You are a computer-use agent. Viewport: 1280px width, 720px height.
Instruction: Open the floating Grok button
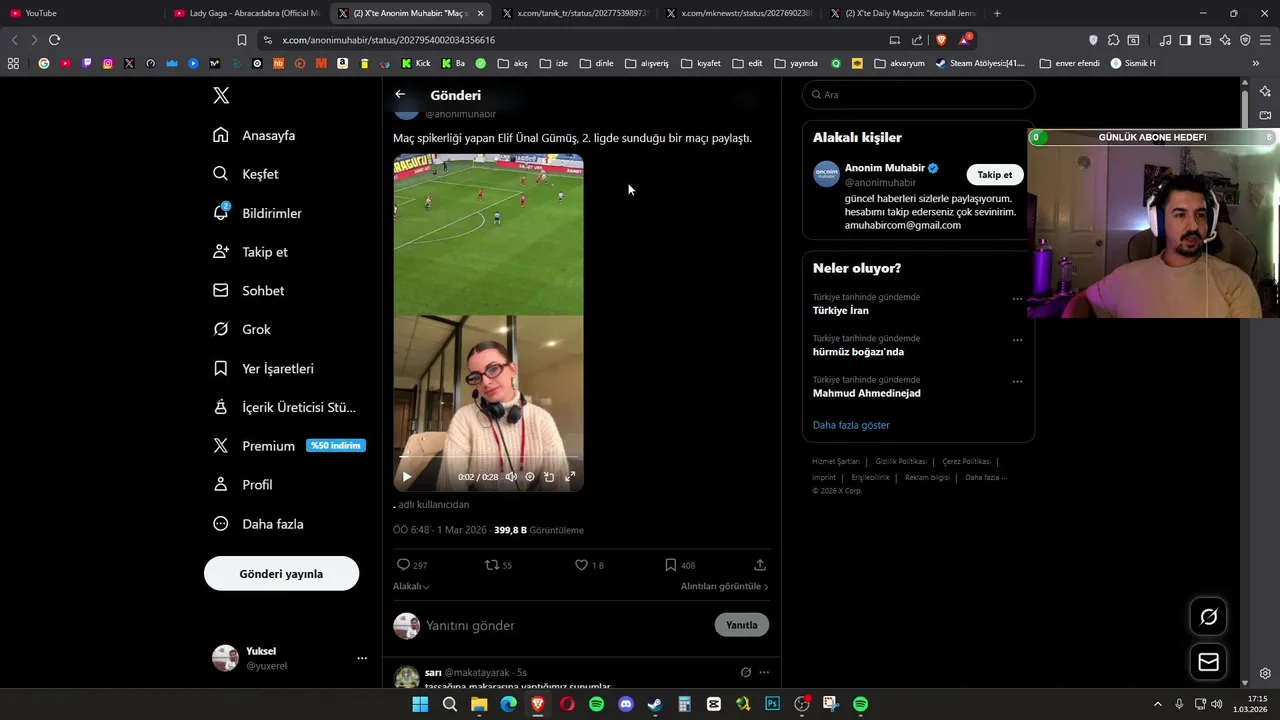1208,617
